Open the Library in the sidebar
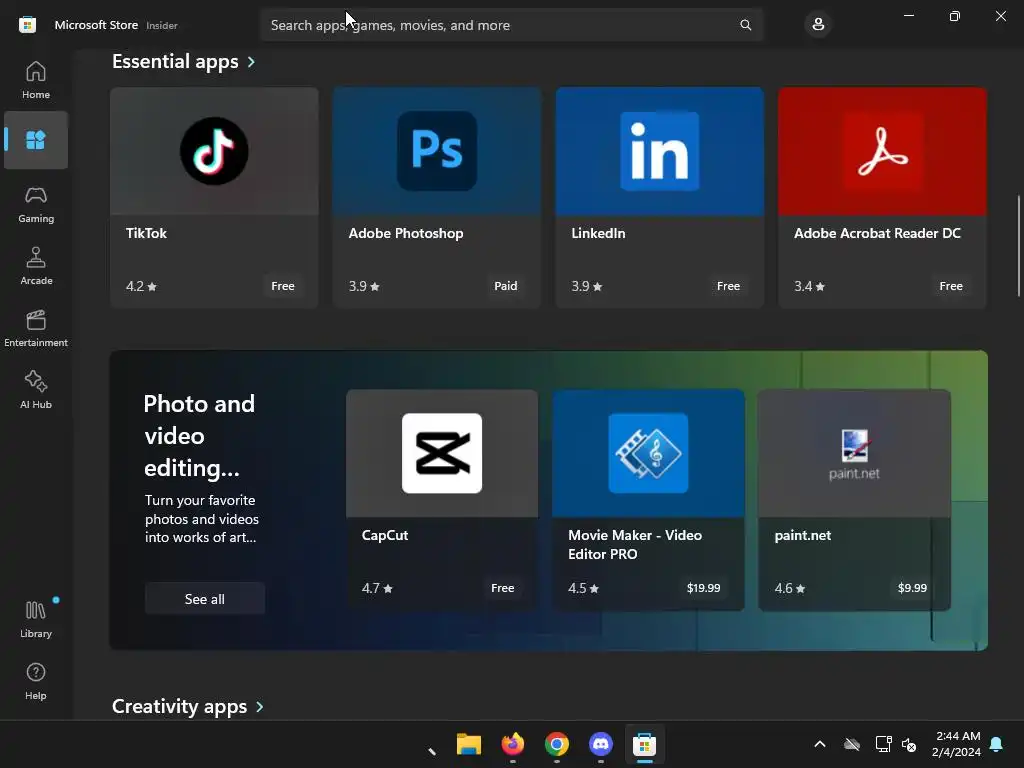Viewport: 1024px width, 768px height. click(x=36, y=619)
